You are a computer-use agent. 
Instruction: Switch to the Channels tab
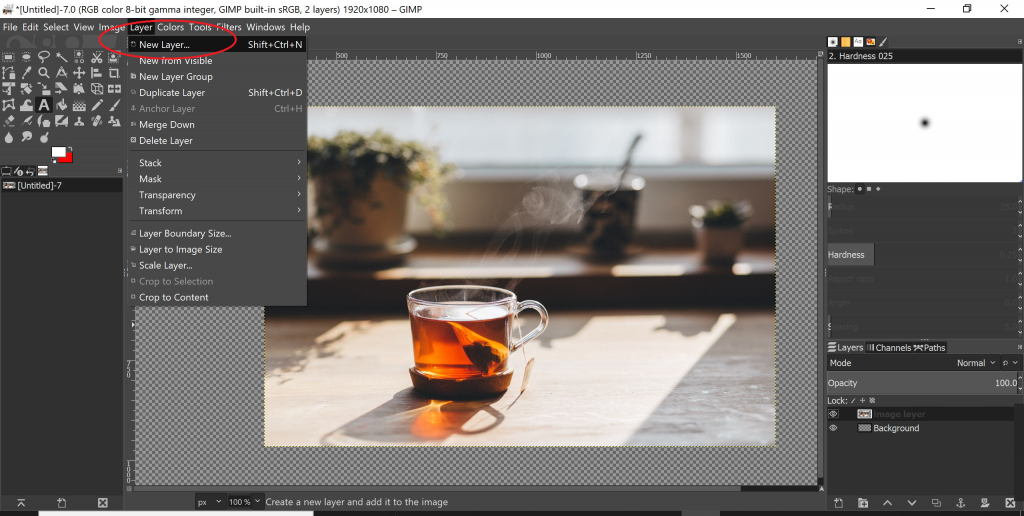[x=888, y=348]
